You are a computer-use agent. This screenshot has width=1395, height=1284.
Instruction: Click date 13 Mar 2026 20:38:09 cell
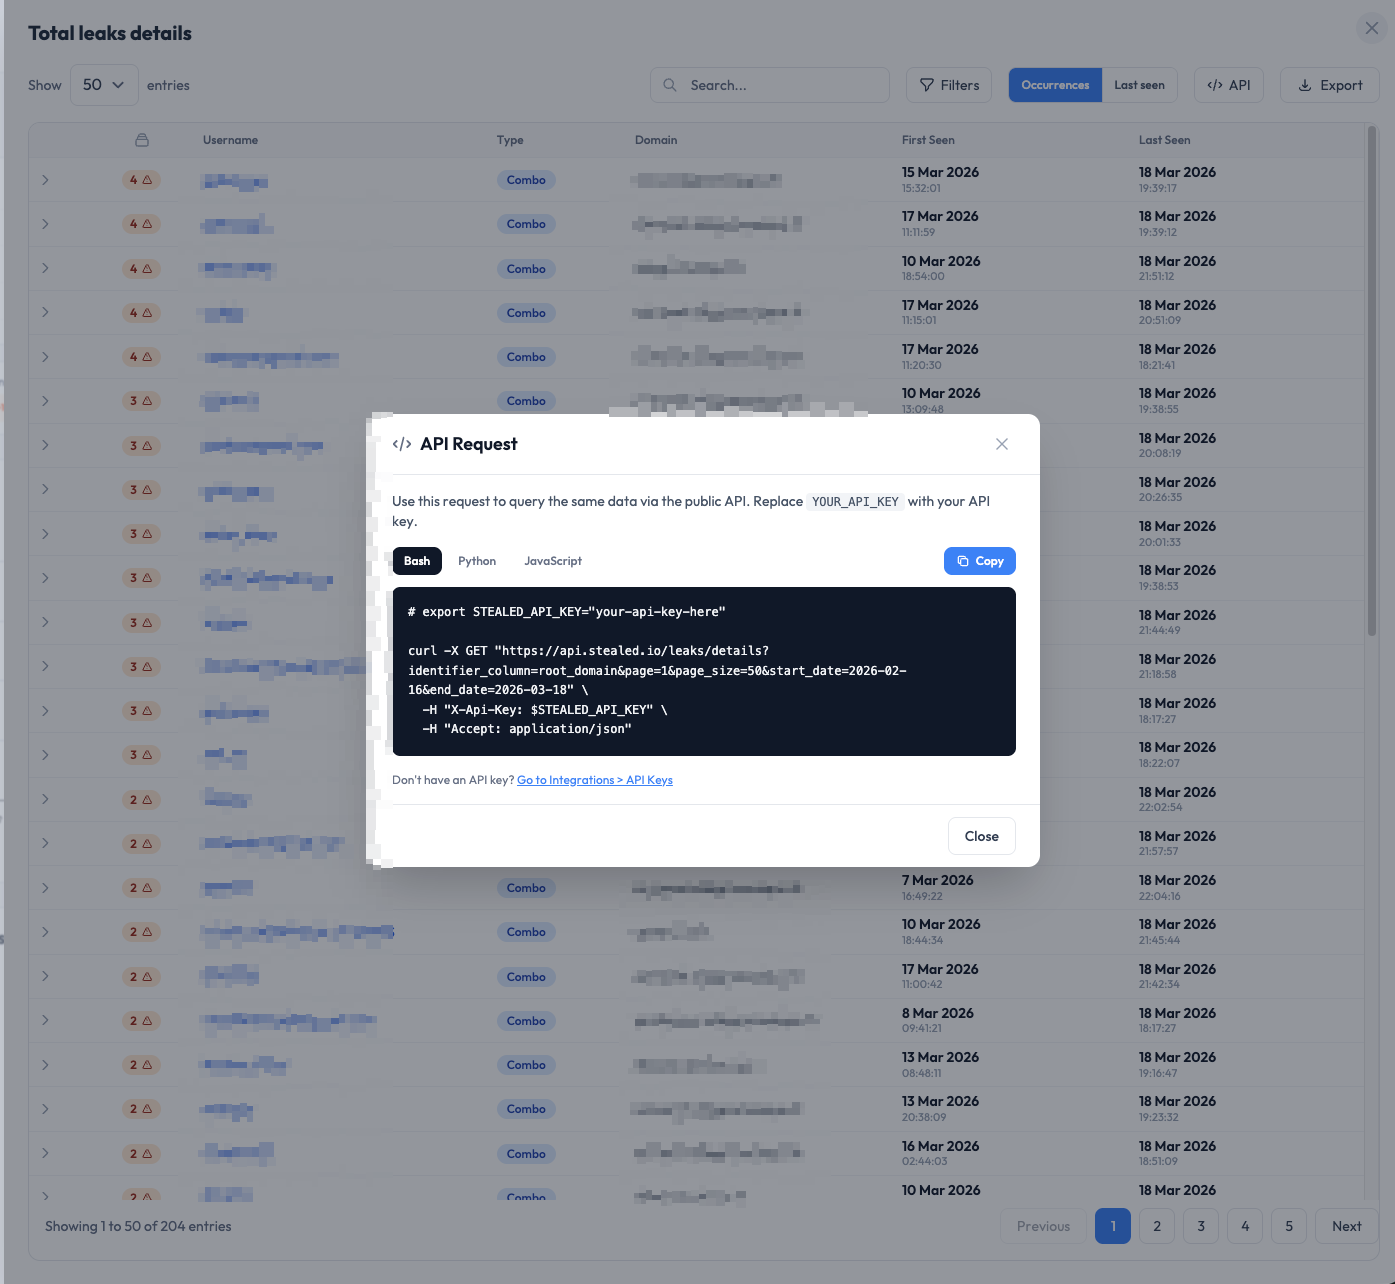point(941,1108)
